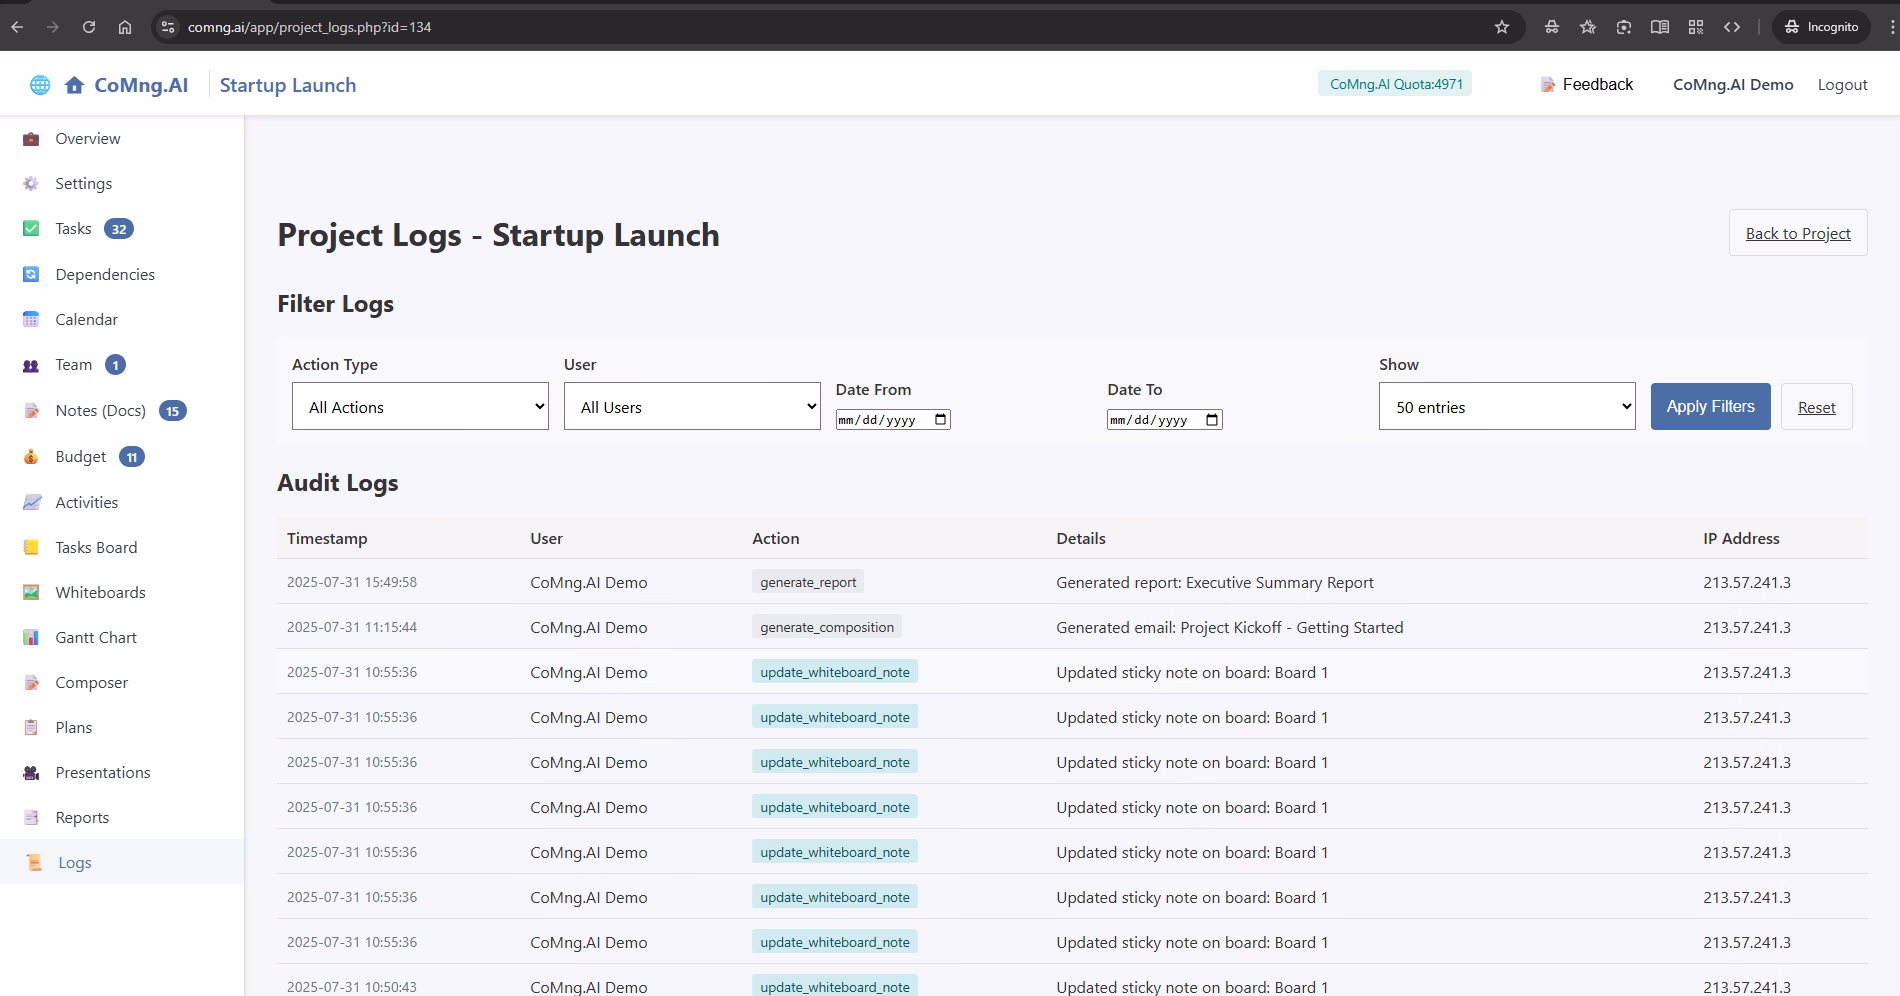
Task: Click the Back to Project button
Action: pyautogui.click(x=1798, y=233)
